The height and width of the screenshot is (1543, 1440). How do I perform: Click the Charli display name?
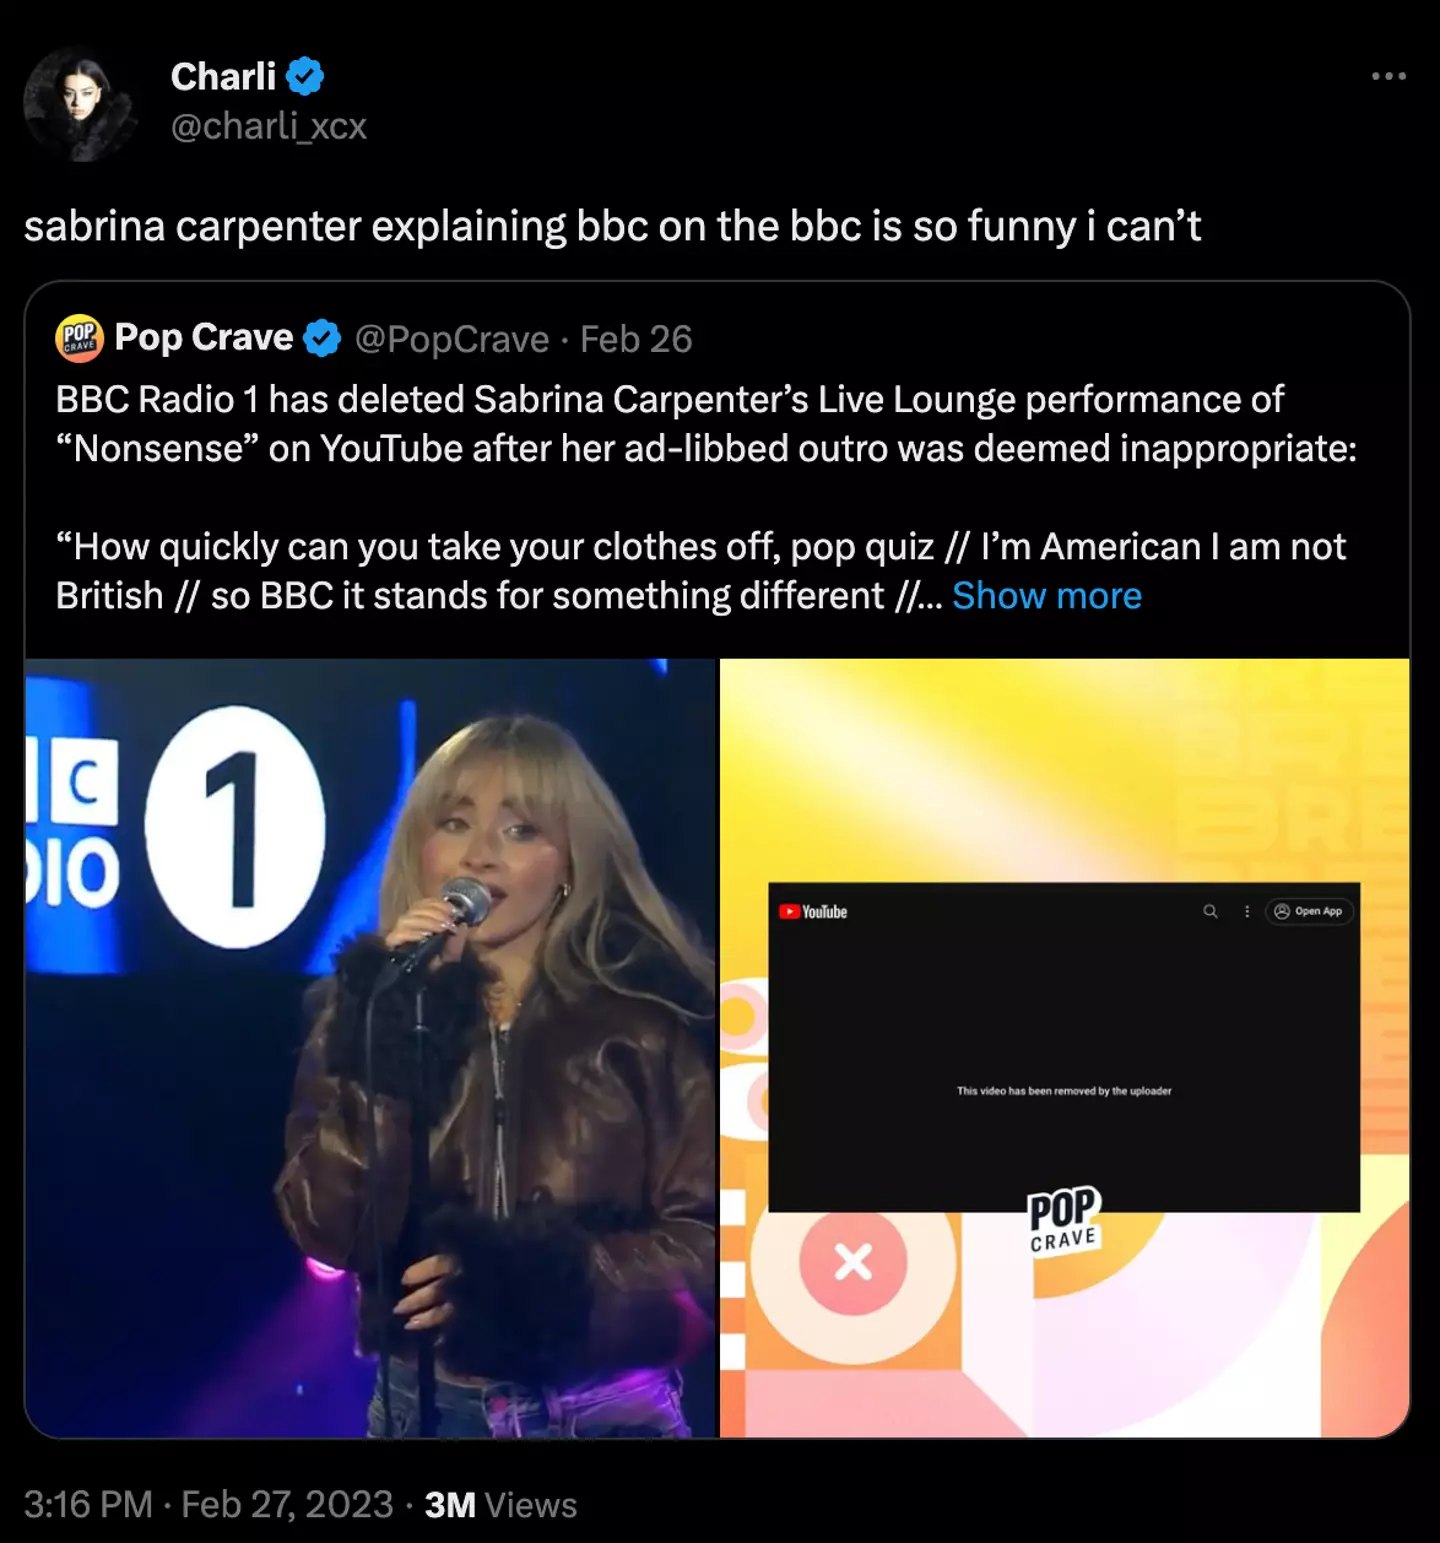click(x=223, y=76)
